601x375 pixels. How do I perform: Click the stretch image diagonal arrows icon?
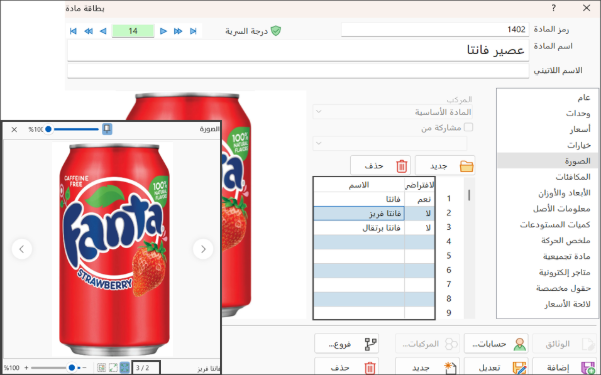[113, 368]
